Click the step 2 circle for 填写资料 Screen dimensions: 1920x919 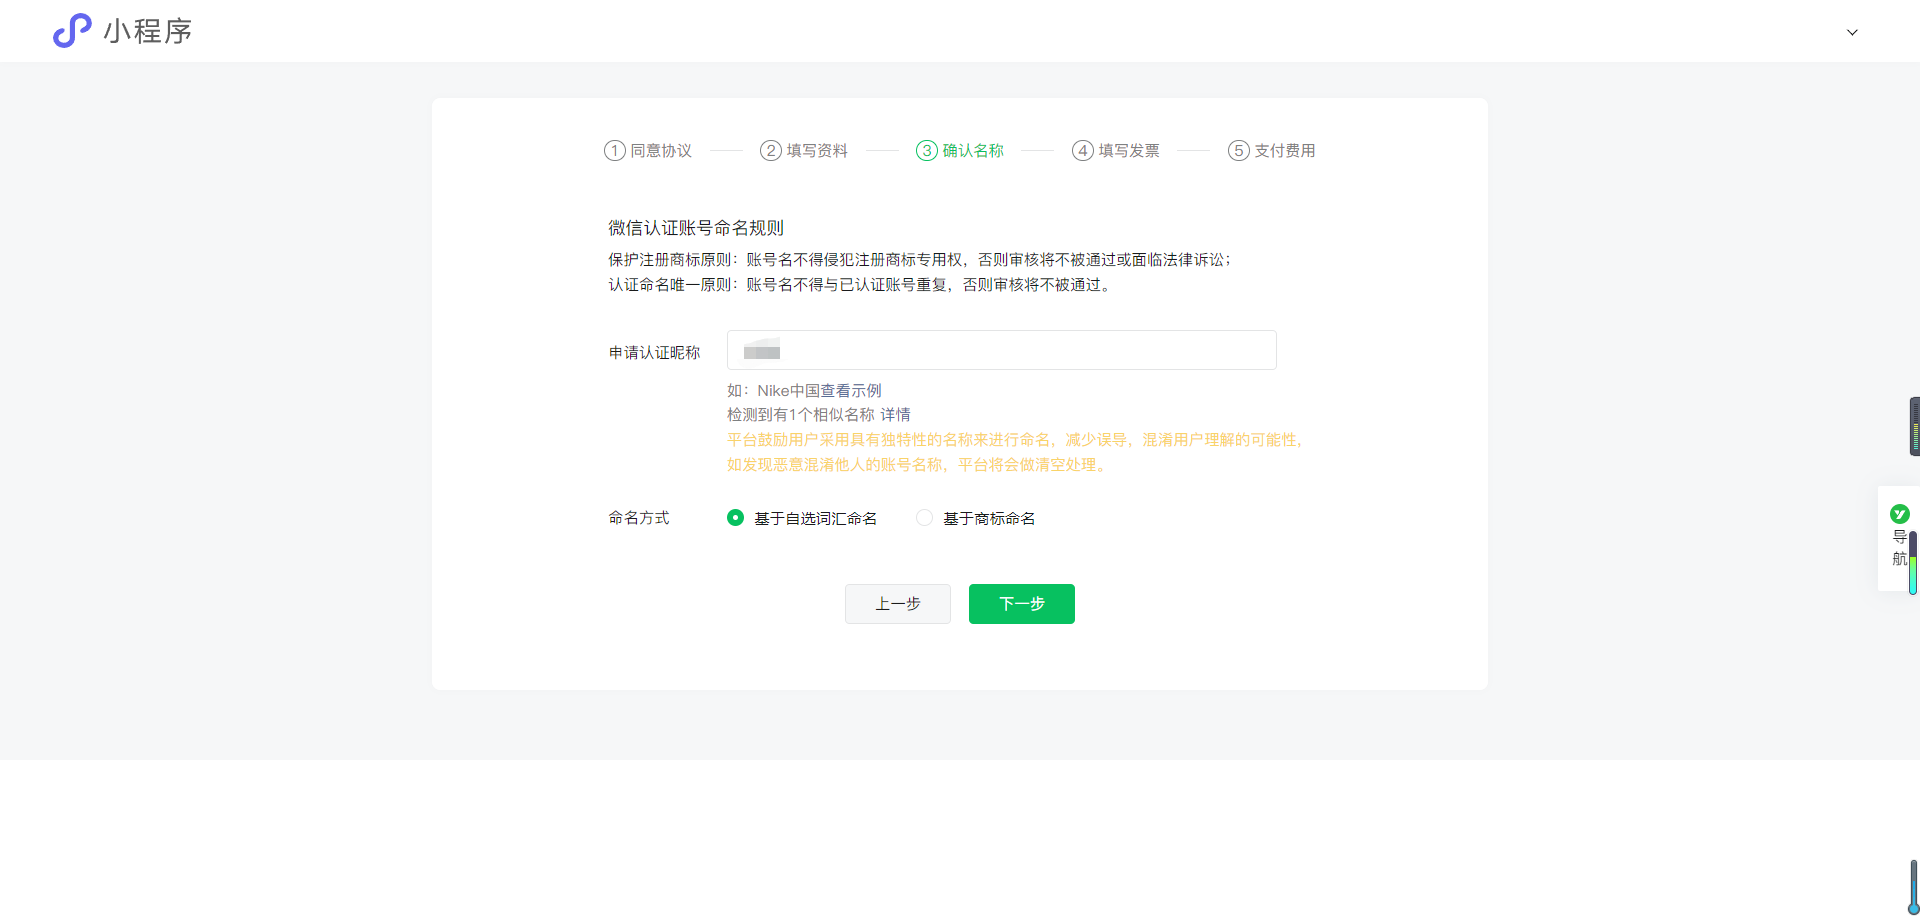click(770, 151)
